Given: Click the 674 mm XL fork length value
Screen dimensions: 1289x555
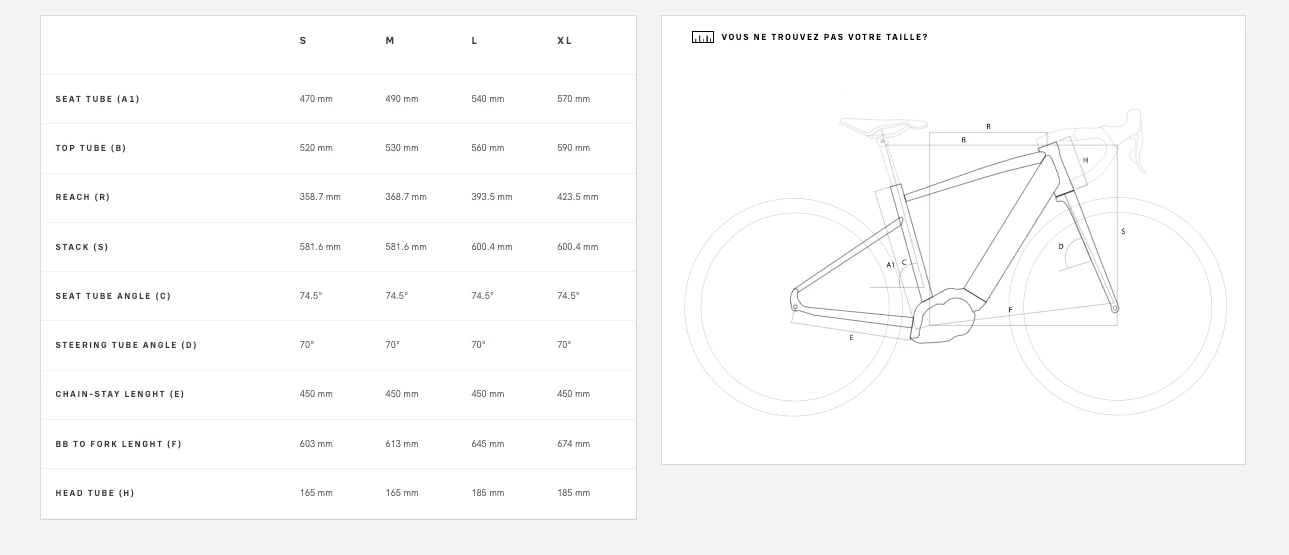Looking at the screenshot, I should pyautogui.click(x=573, y=444).
